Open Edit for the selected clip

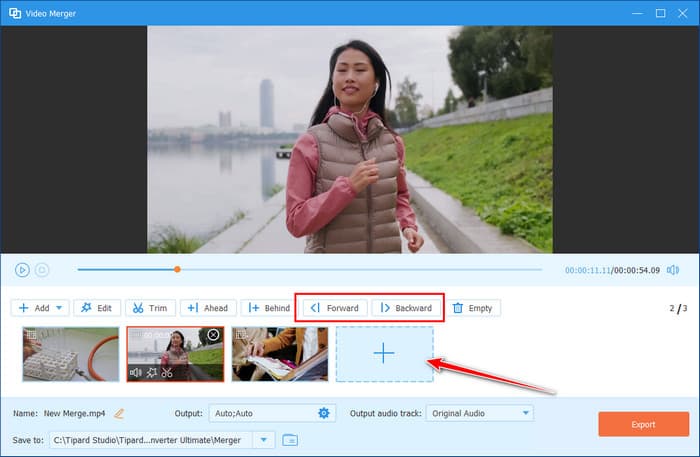click(x=97, y=308)
